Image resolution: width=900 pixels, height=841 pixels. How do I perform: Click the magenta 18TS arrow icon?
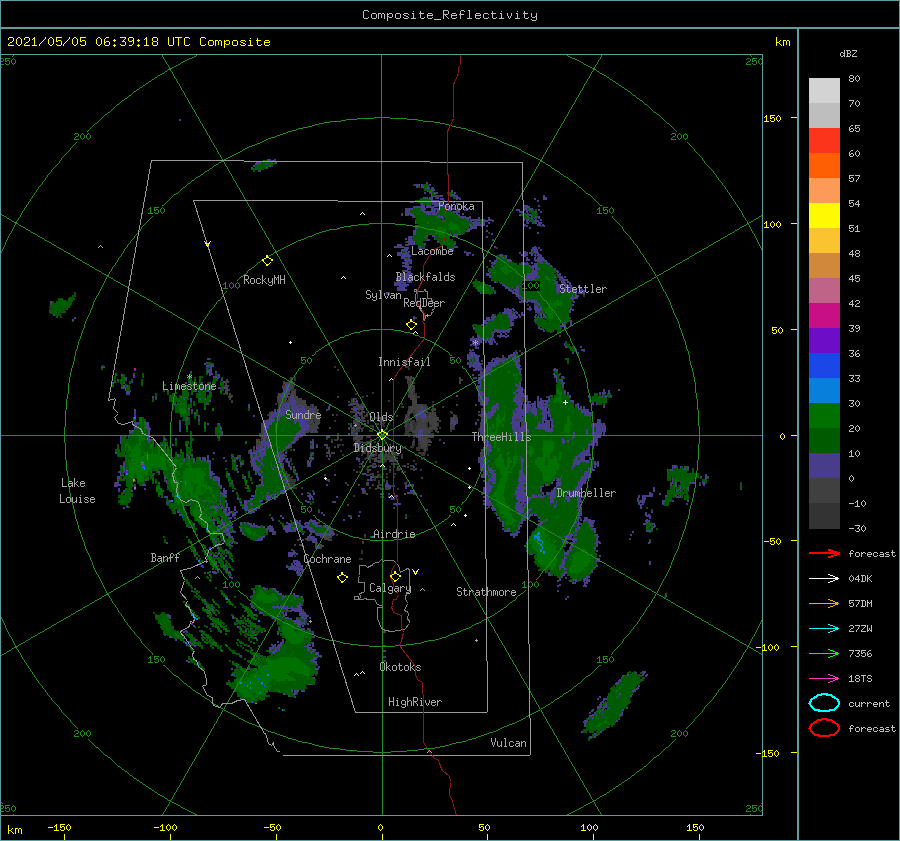pyautogui.click(x=824, y=679)
